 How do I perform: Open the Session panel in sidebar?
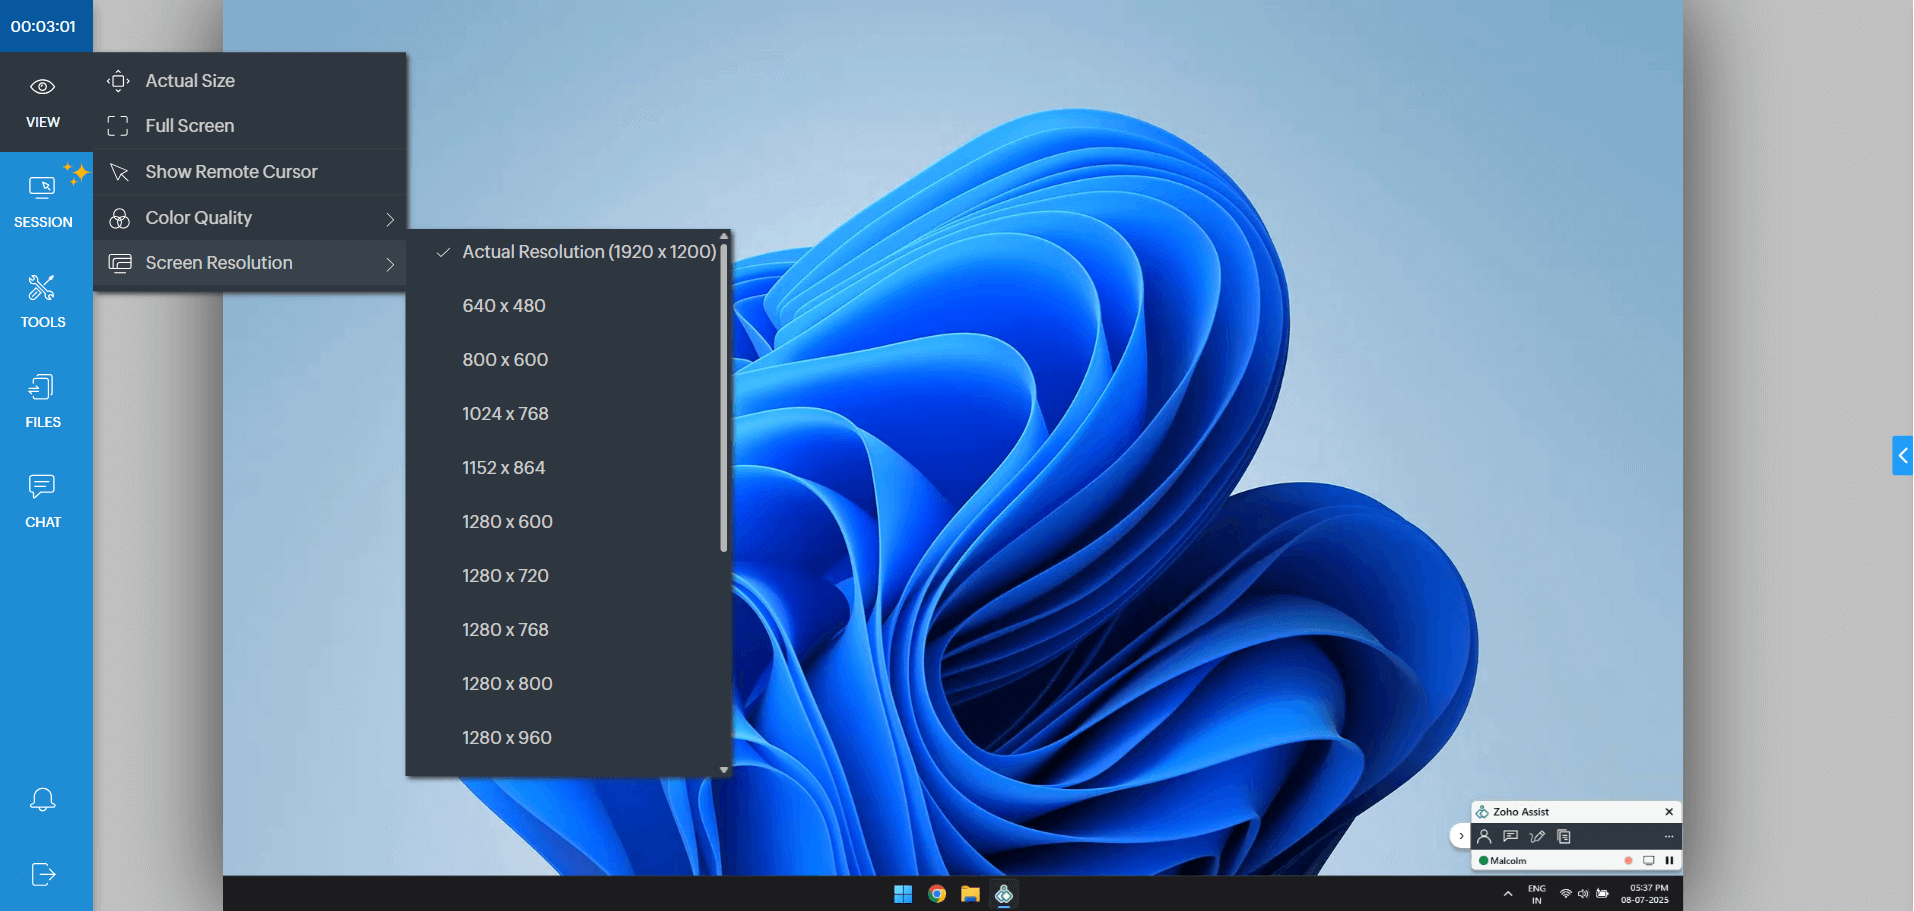tap(43, 200)
